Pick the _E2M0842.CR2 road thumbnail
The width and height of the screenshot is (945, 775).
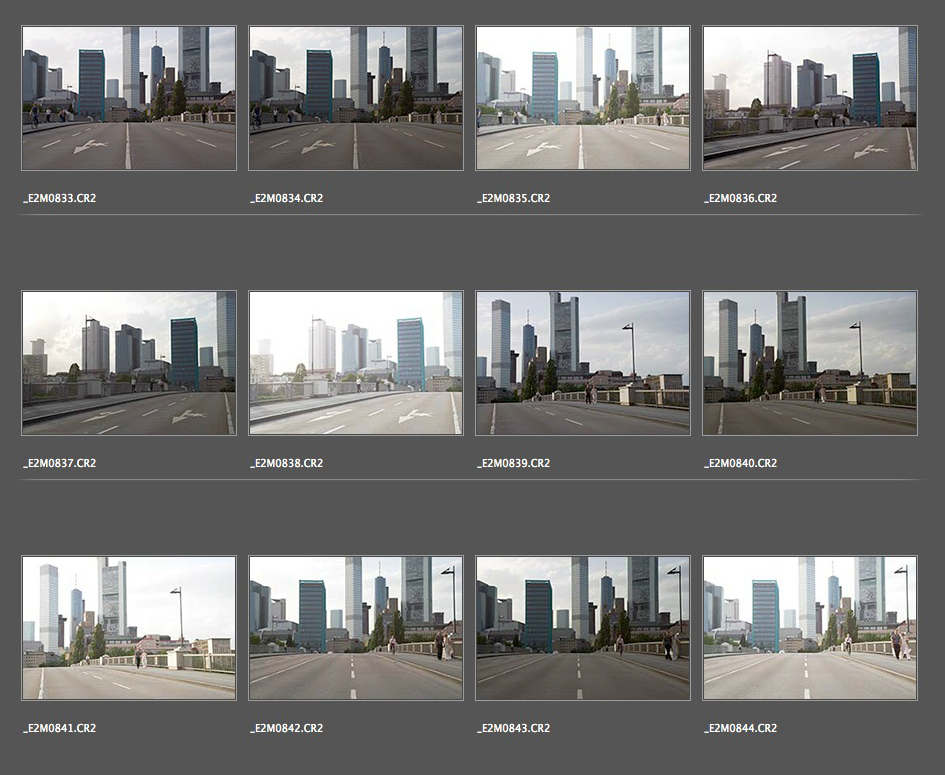pos(356,628)
